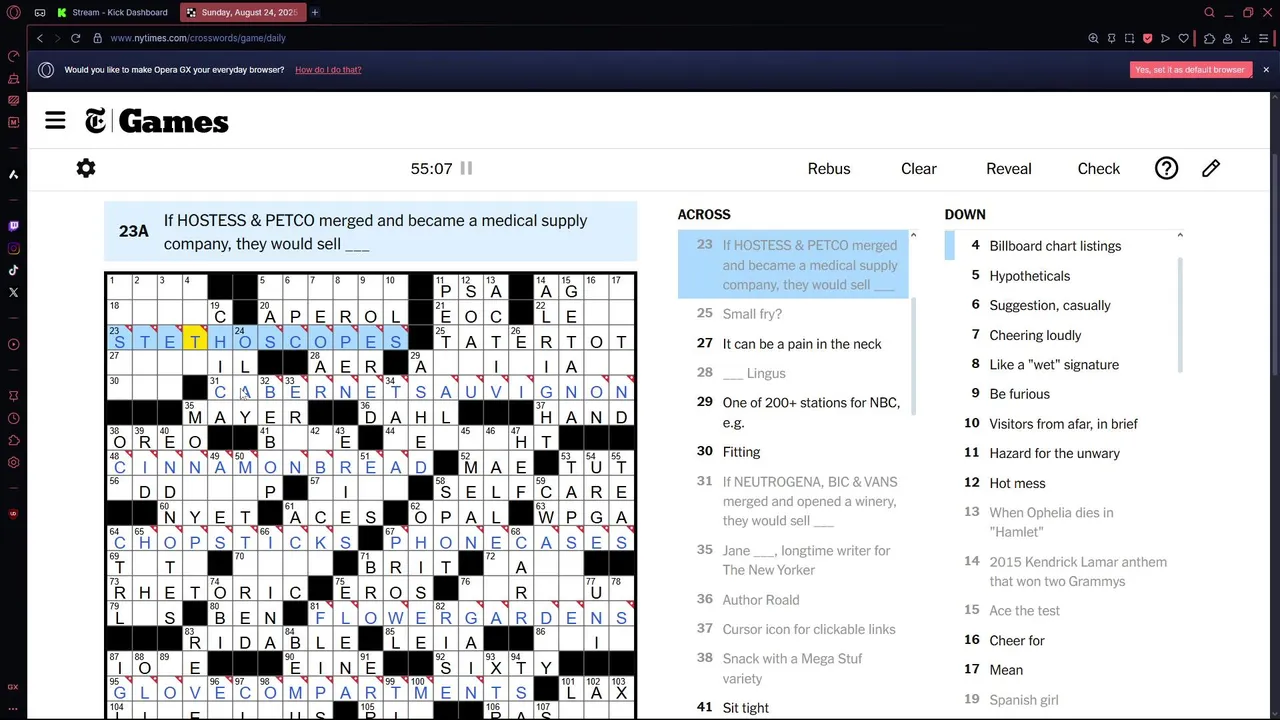This screenshot has height=720, width=1280.
Task: Open the NYT Games hamburger menu
Action: pyautogui.click(x=55, y=121)
